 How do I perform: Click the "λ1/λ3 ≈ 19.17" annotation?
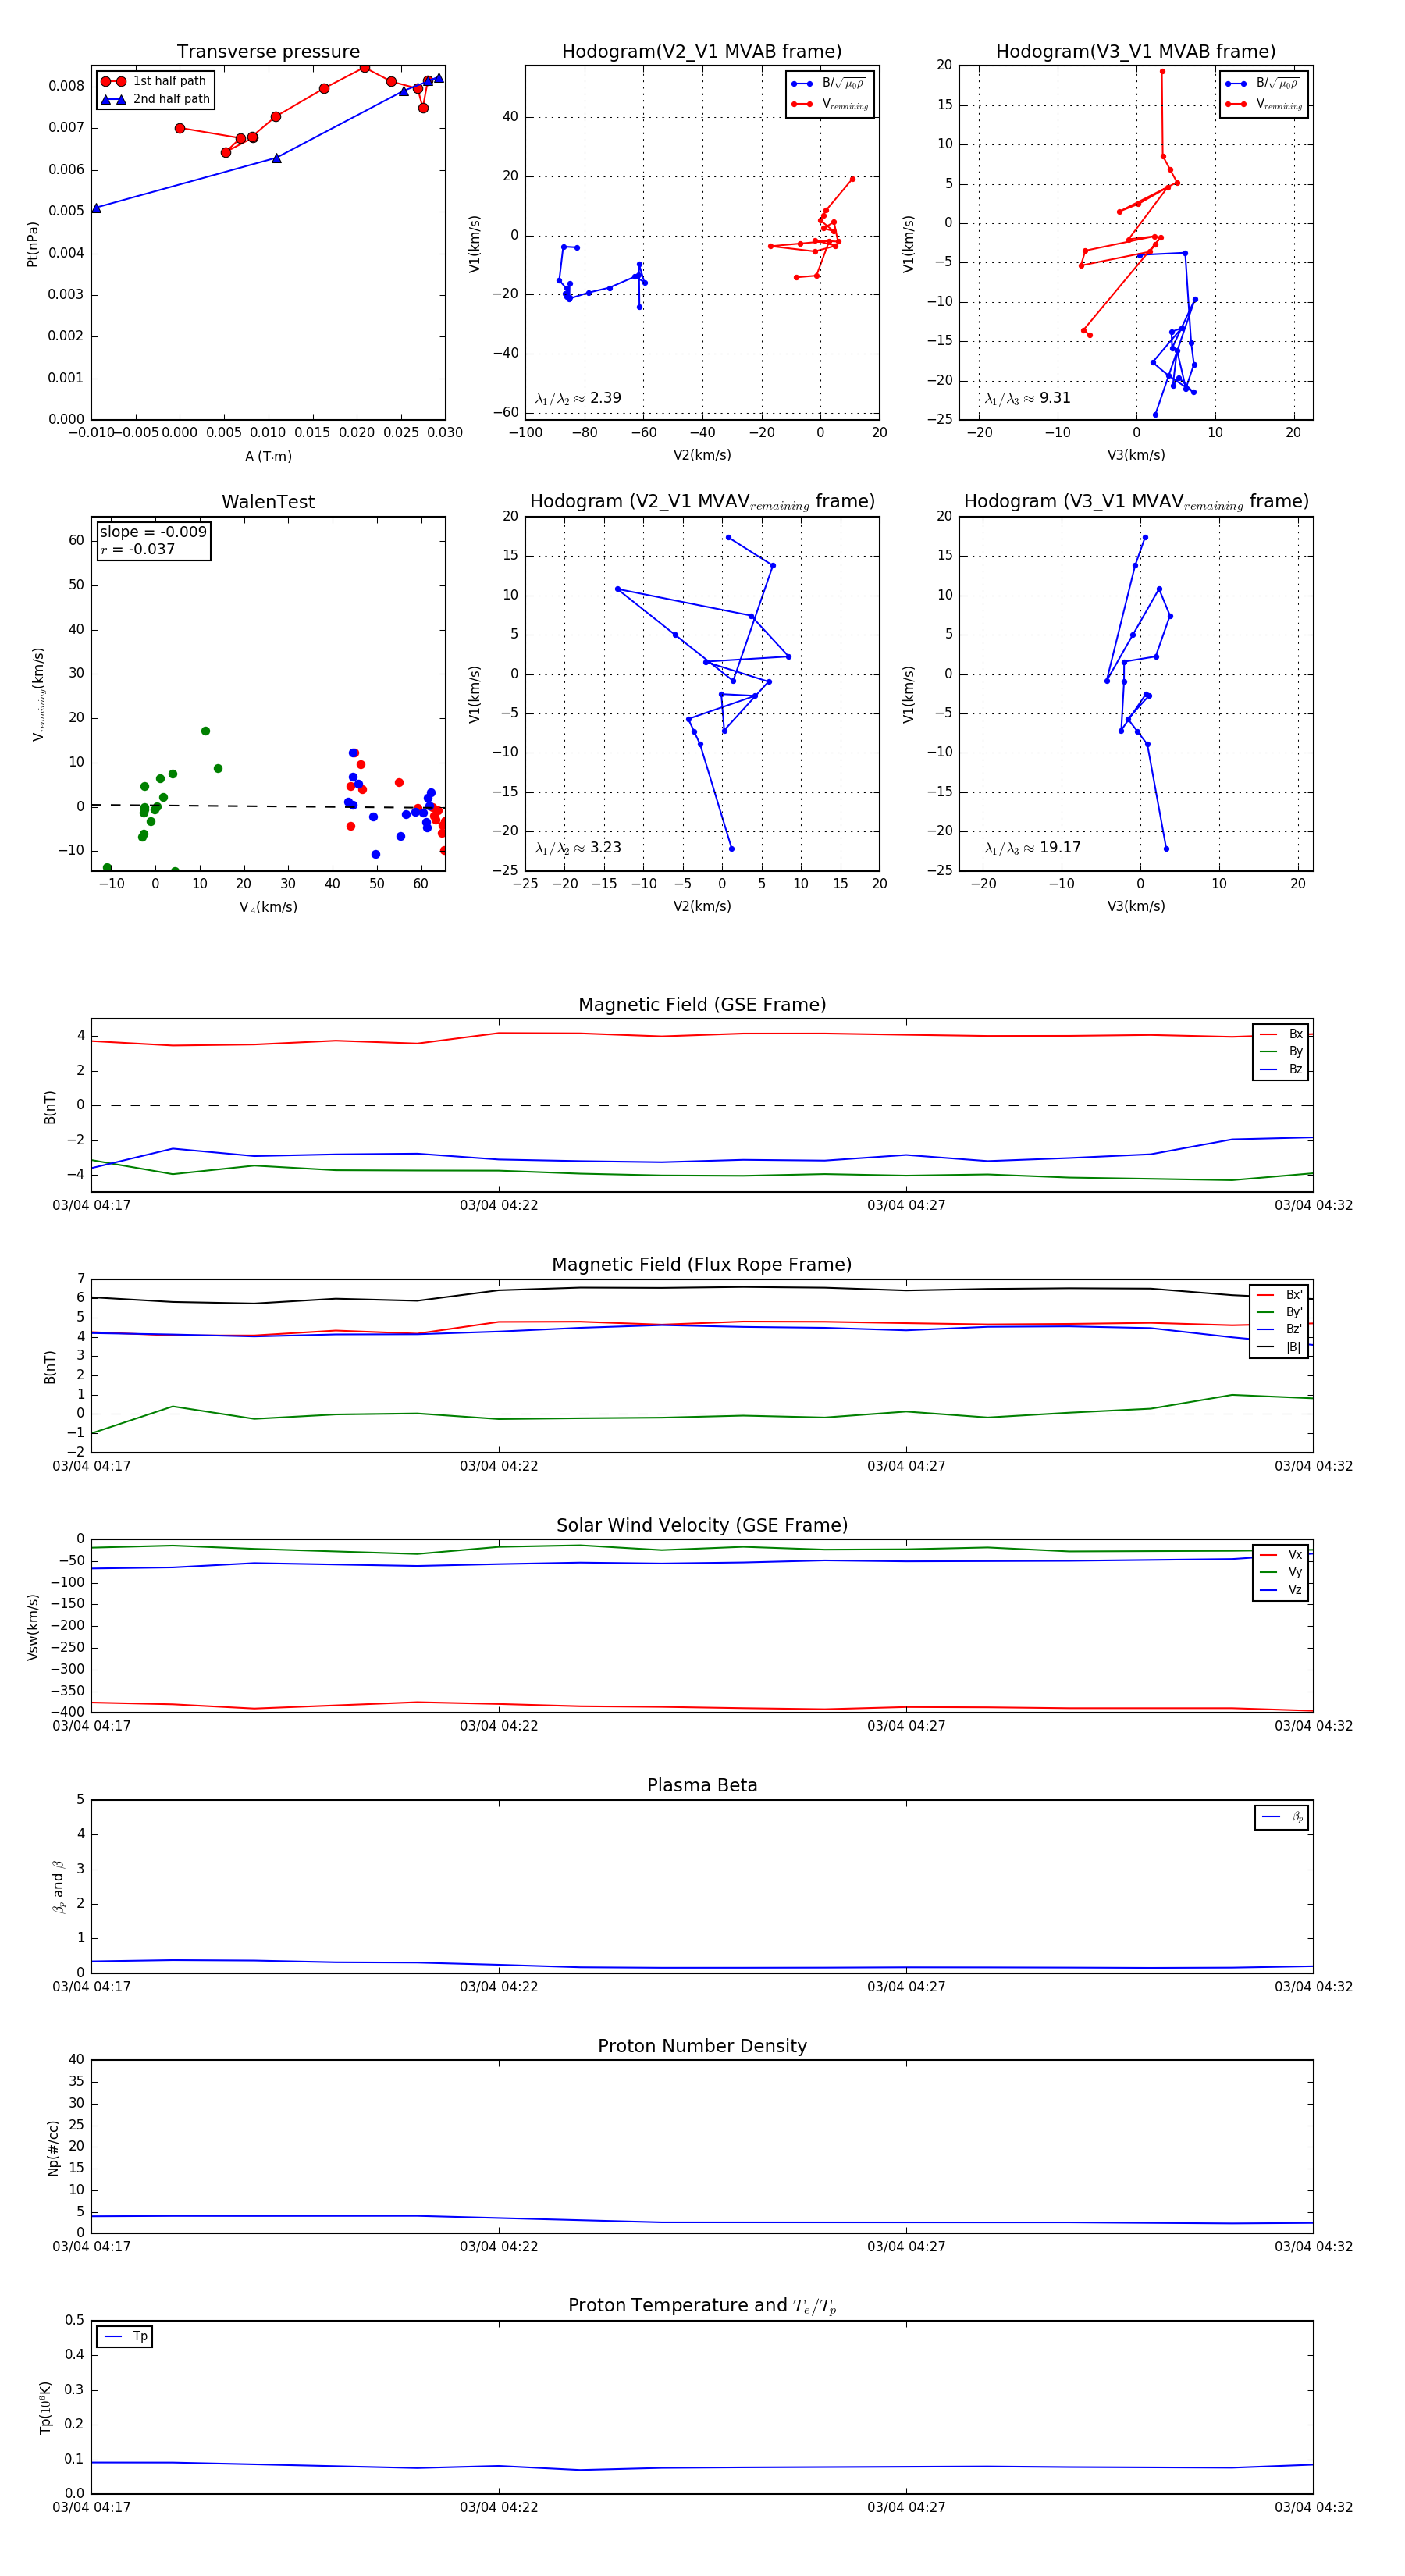coord(1032,848)
